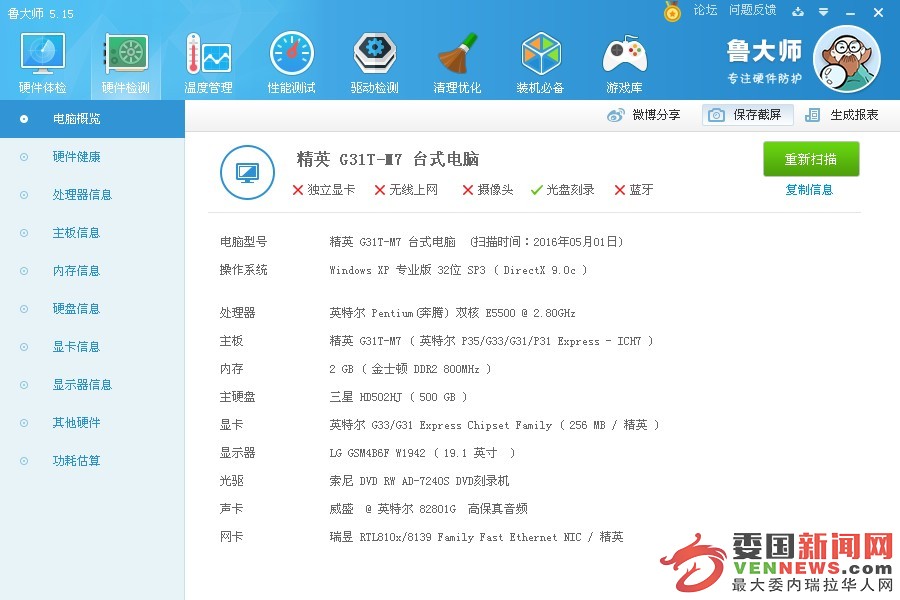This screenshot has height=600, width=900.
Task: Click optical drive value 索尼 DVD RW AD-7240S
Action: coord(419,481)
